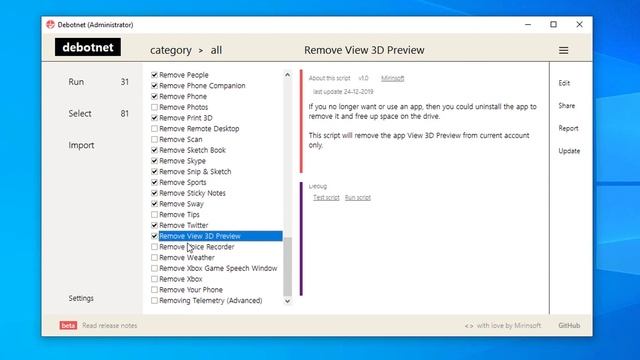640x360 pixels.
Task: Open Settings in the left sidebar
Action: (x=81, y=298)
